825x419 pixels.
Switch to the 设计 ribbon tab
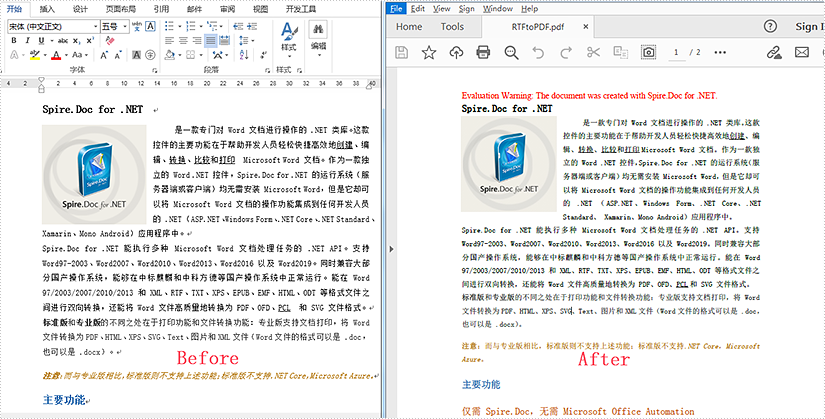(80, 9)
